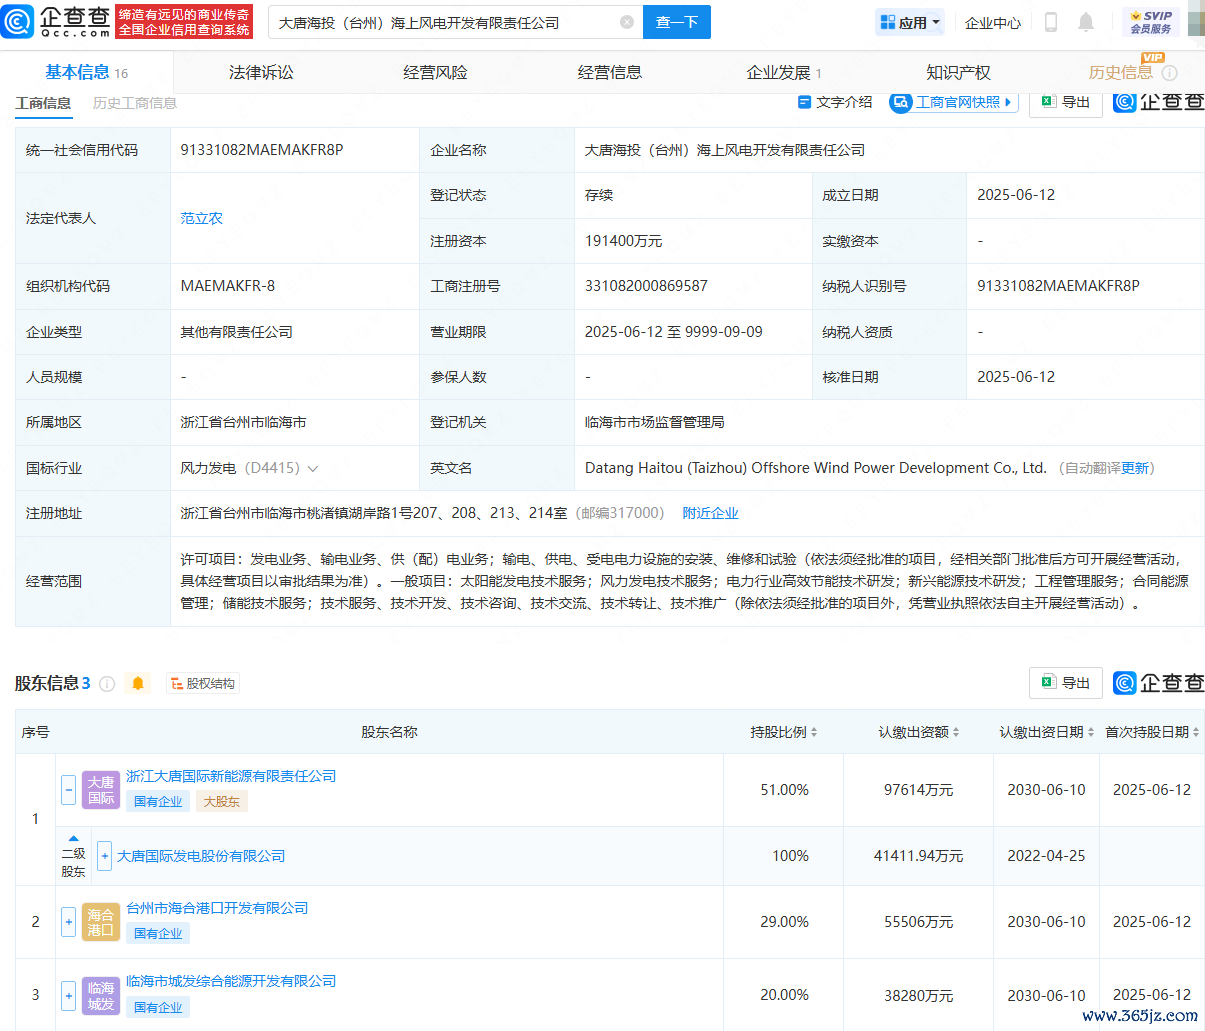Open legal representative 范立农 link

(201, 218)
